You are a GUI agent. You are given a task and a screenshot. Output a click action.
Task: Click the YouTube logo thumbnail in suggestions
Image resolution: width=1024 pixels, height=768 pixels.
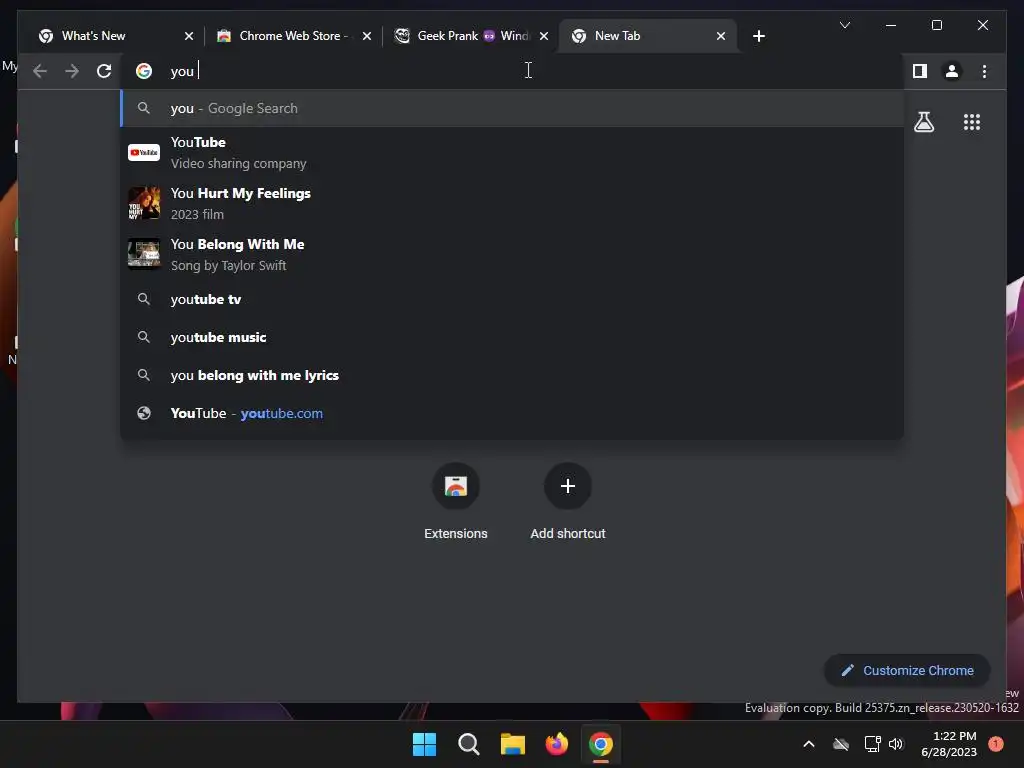144,153
